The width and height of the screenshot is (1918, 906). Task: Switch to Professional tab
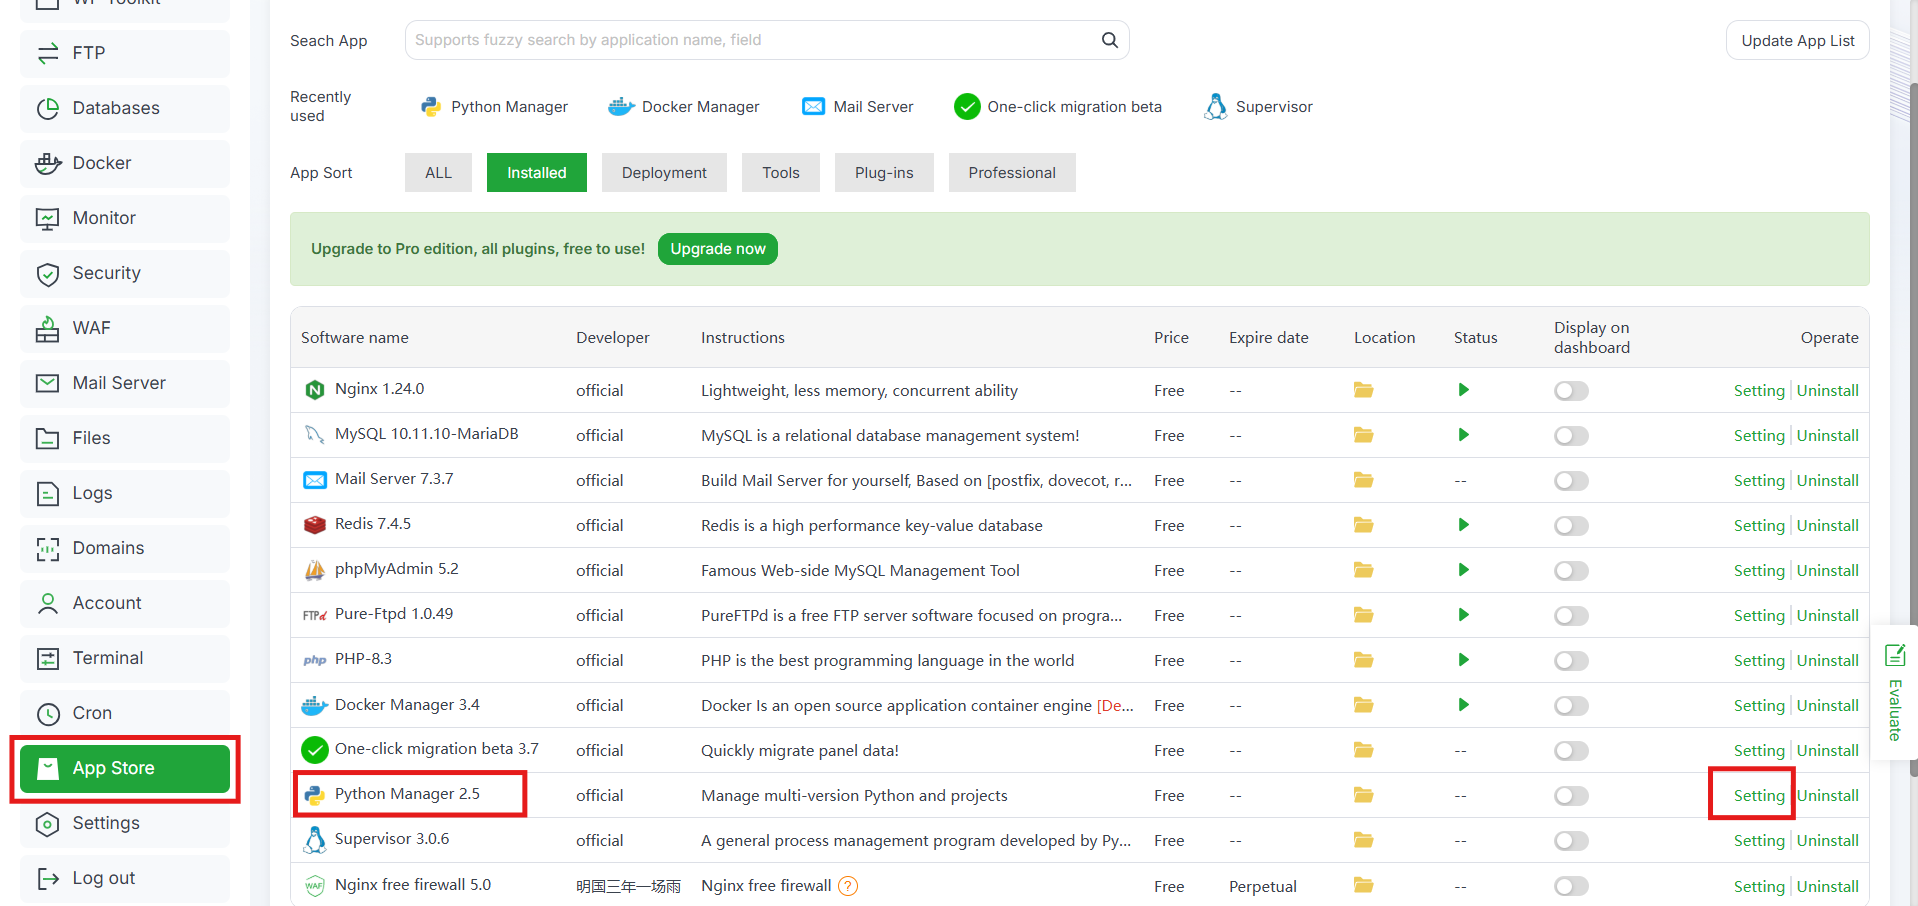click(x=1012, y=173)
